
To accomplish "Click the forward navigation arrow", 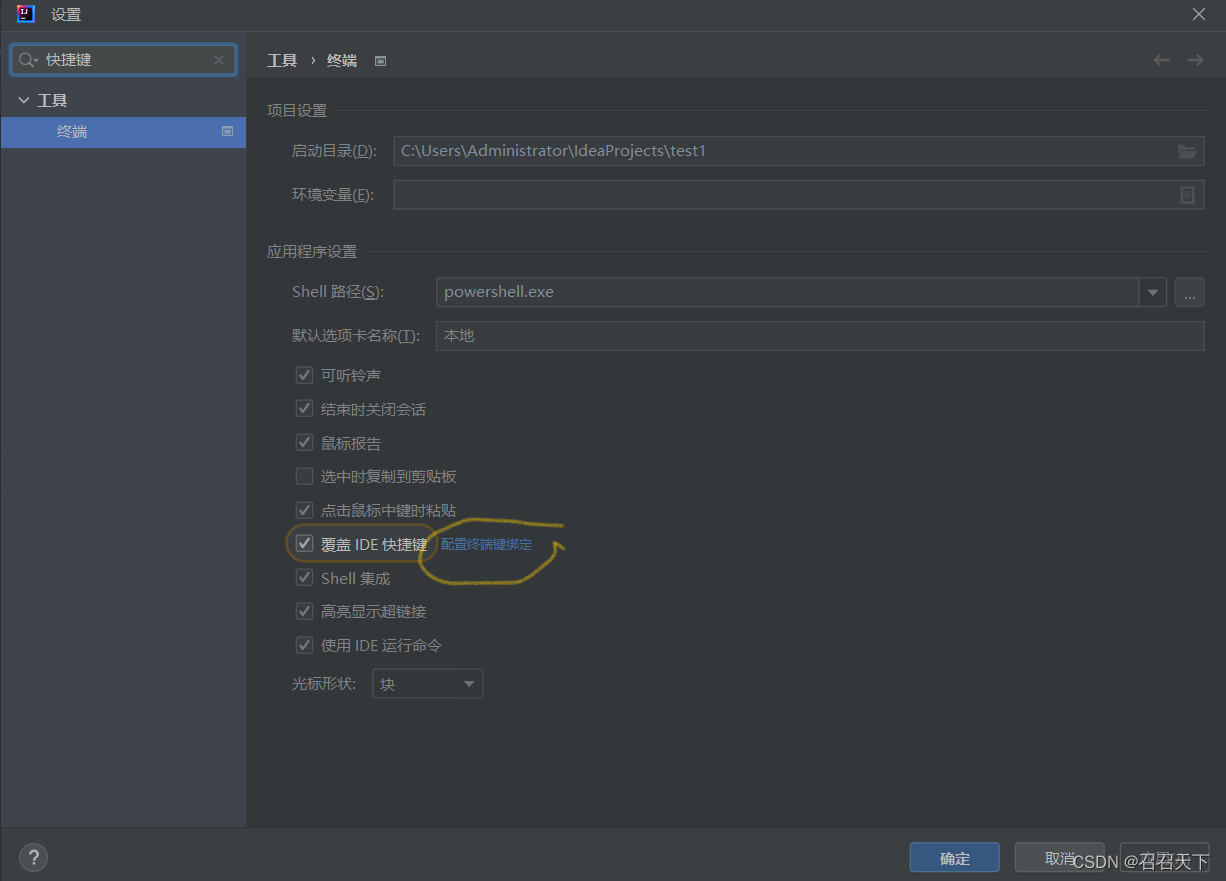I will point(1195,60).
